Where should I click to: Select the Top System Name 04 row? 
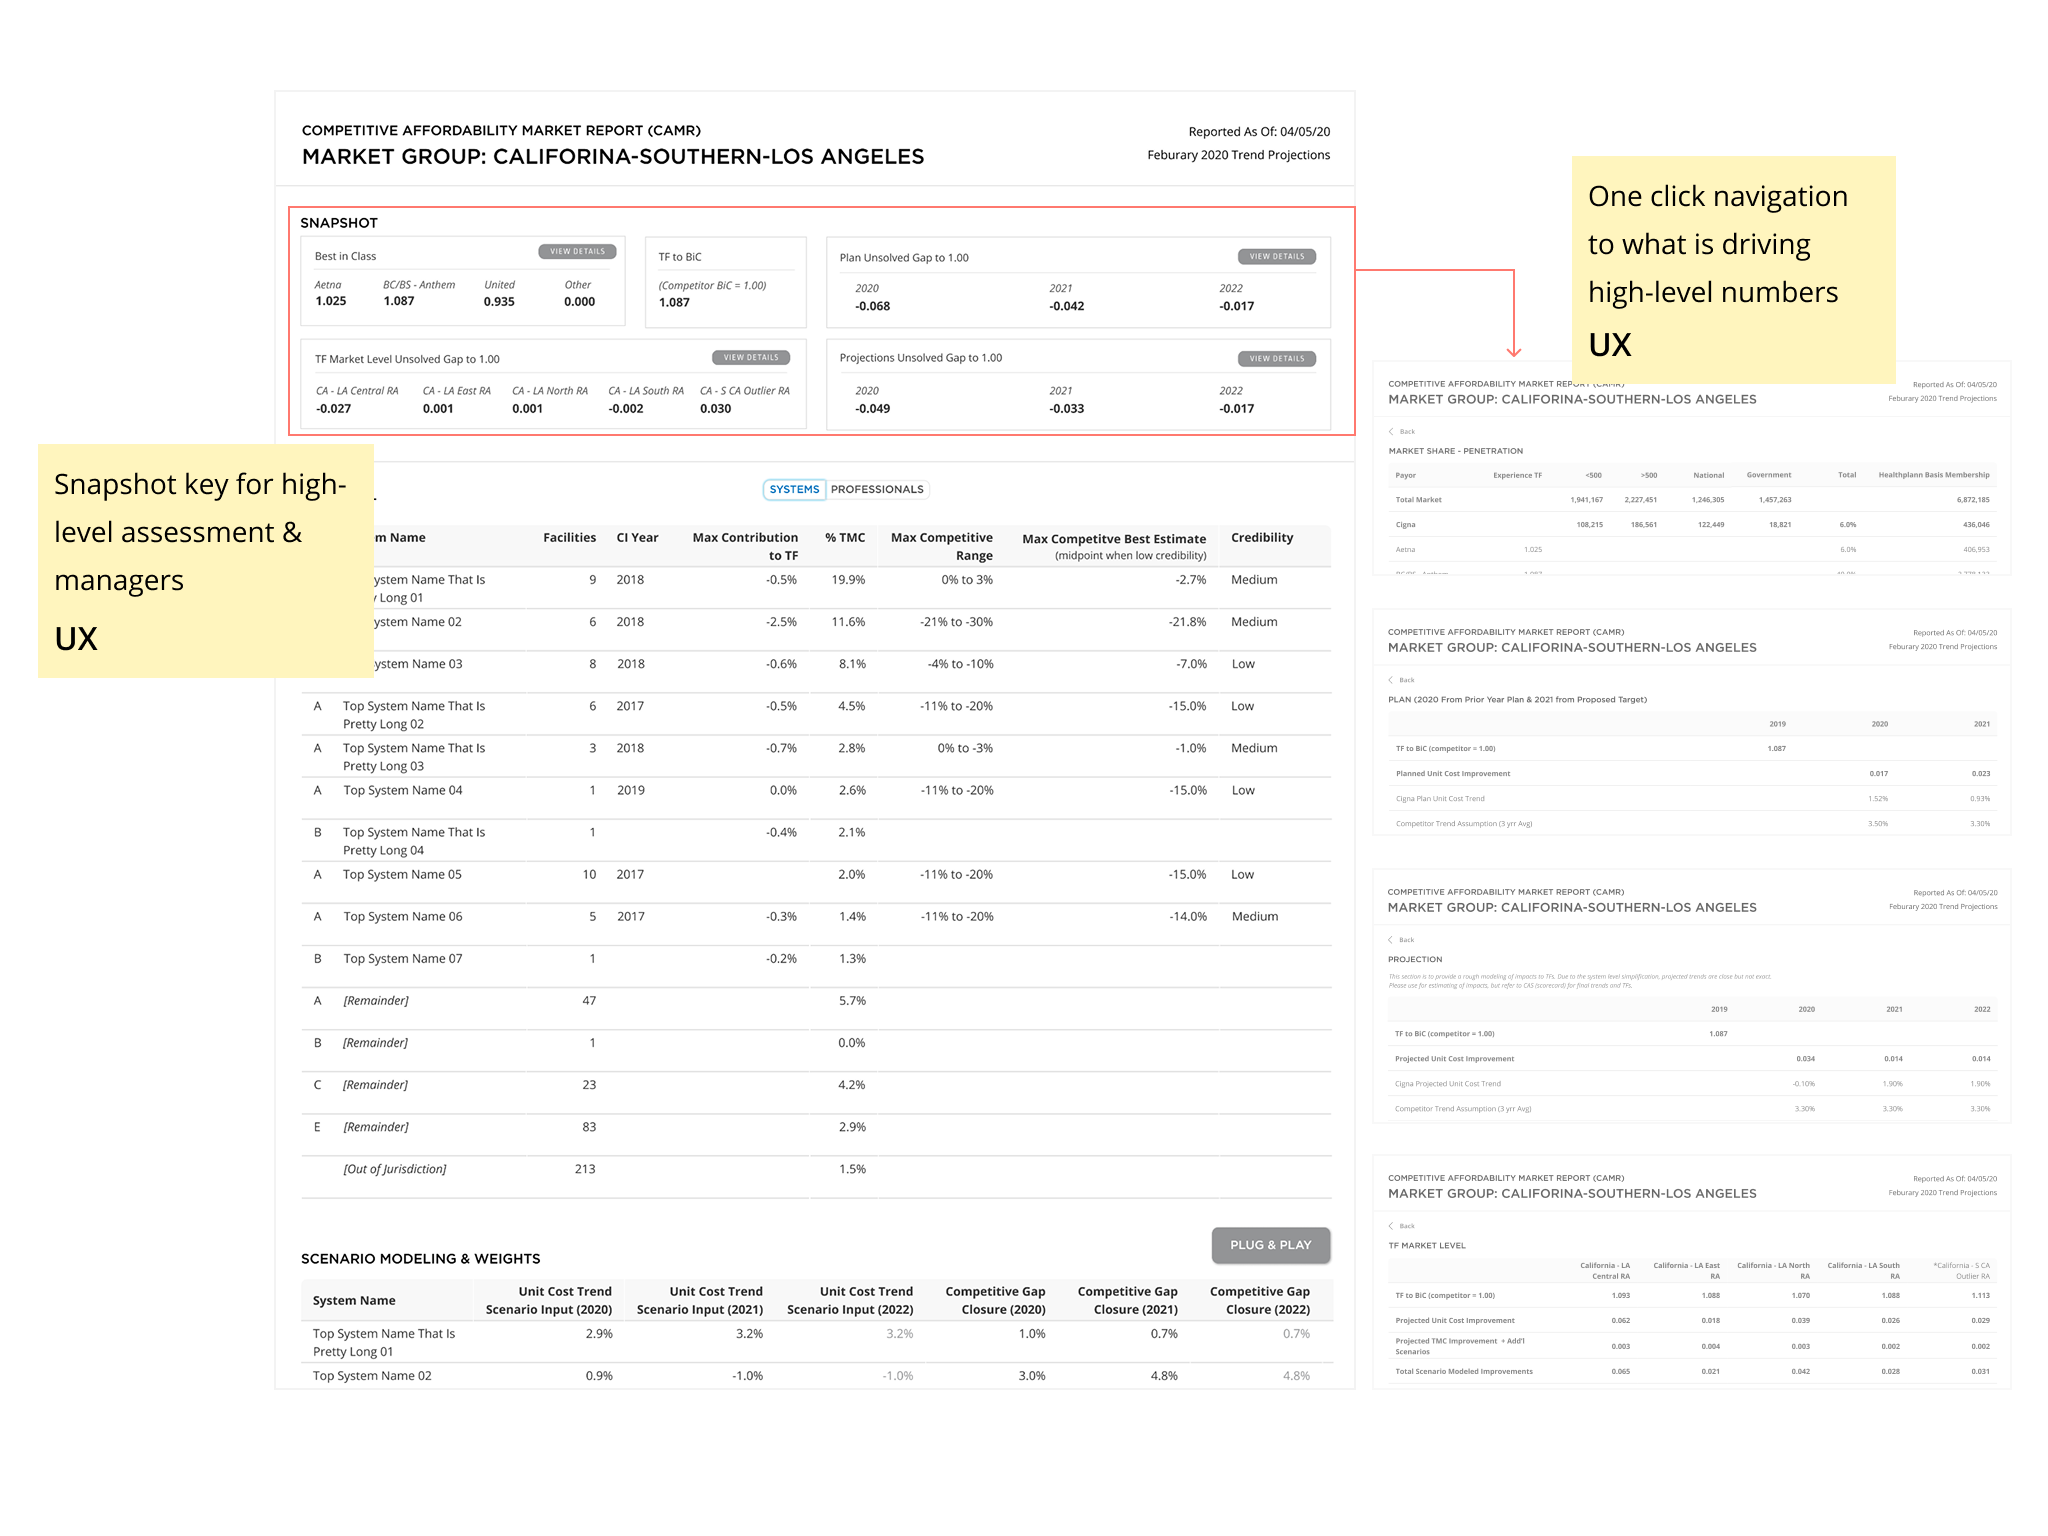403,791
